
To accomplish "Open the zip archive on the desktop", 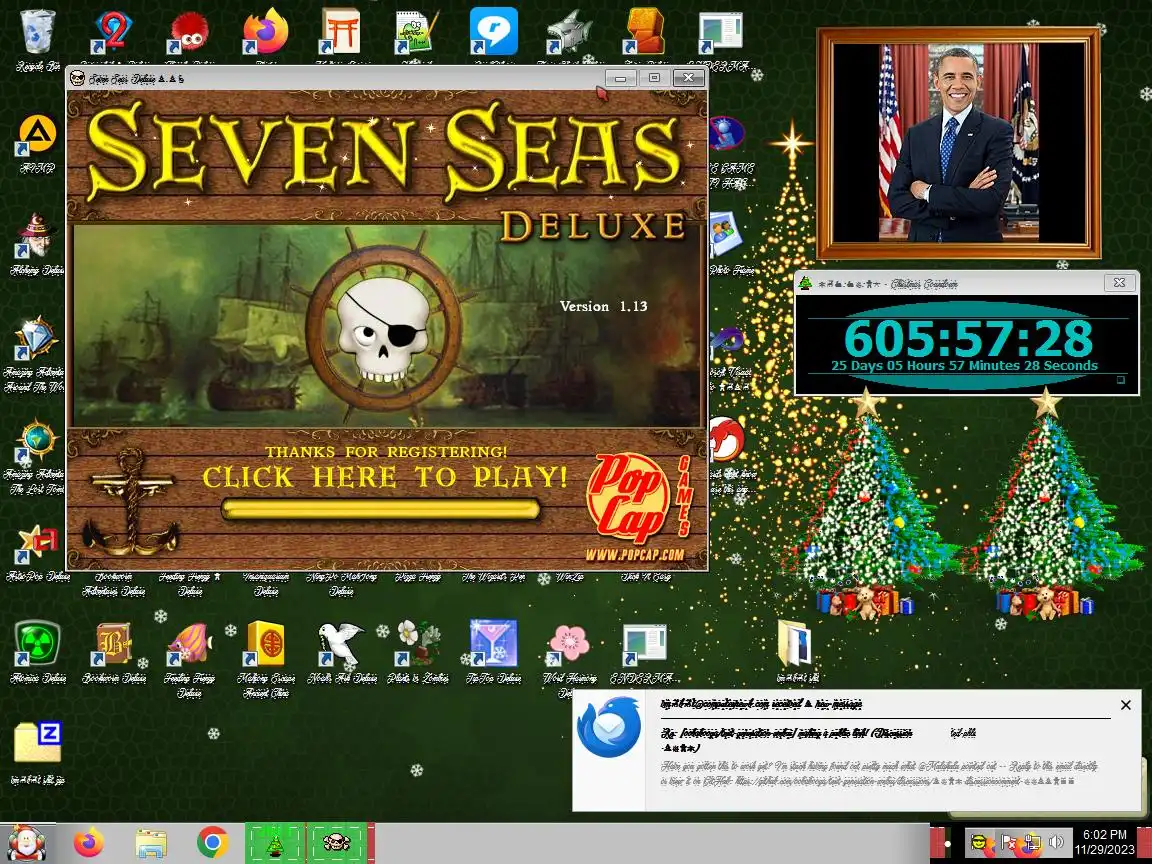I will pyautogui.click(x=37, y=742).
